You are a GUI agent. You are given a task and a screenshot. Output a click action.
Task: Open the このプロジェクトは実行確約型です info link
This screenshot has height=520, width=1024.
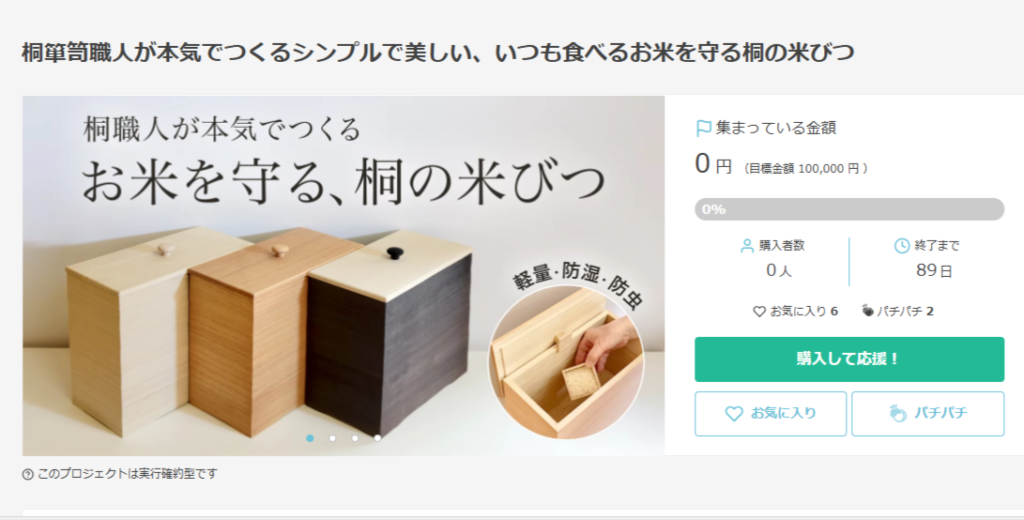(x=127, y=474)
